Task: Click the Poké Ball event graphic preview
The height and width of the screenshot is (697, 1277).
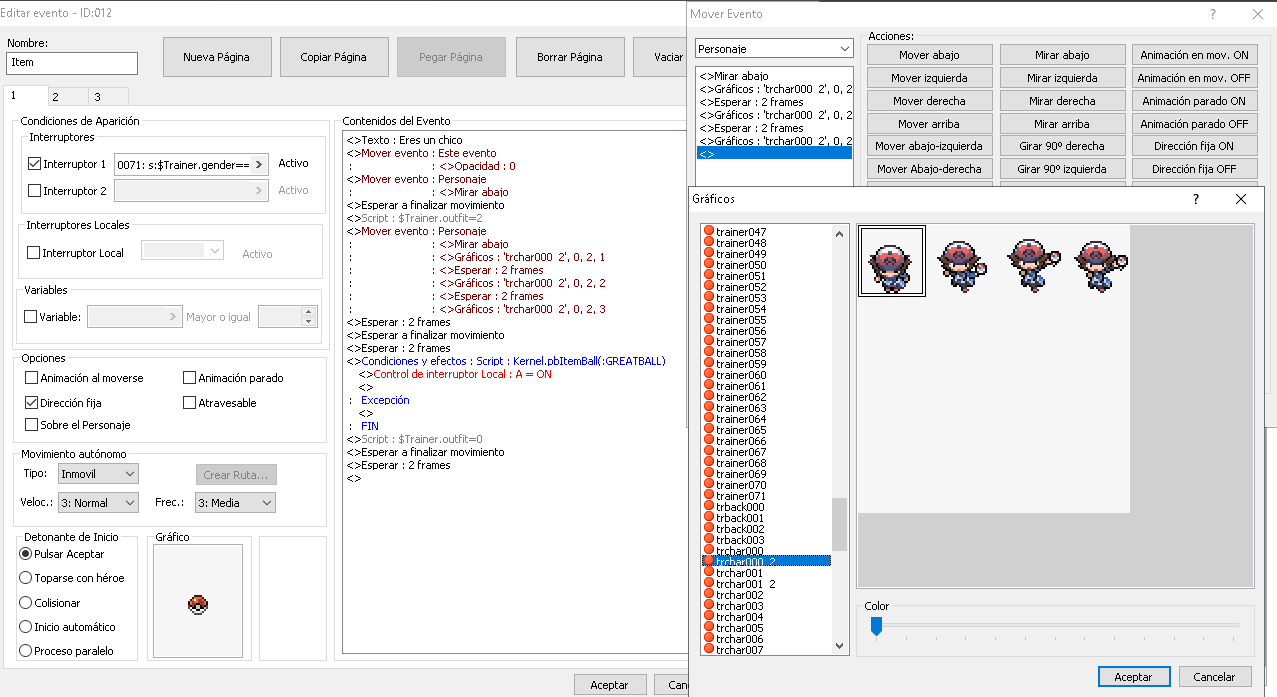Action: 198,604
